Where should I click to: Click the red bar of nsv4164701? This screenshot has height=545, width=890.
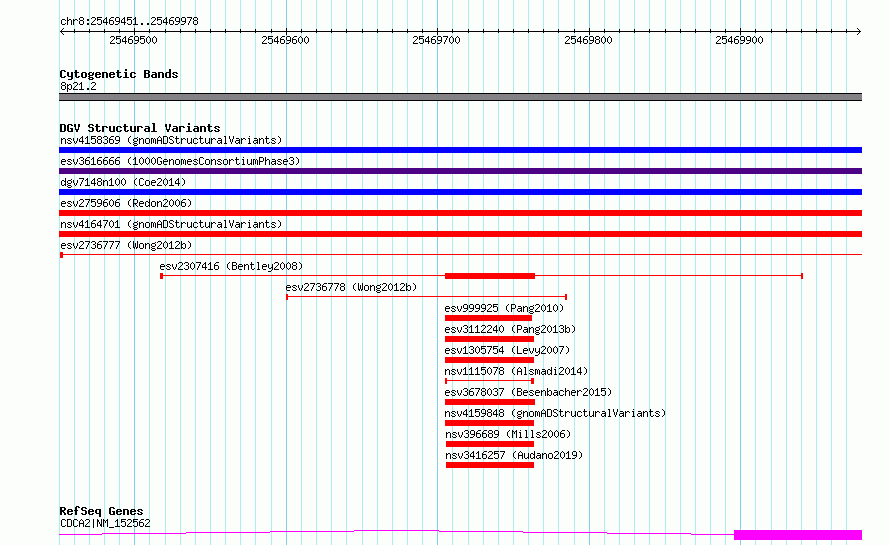click(x=460, y=234)
